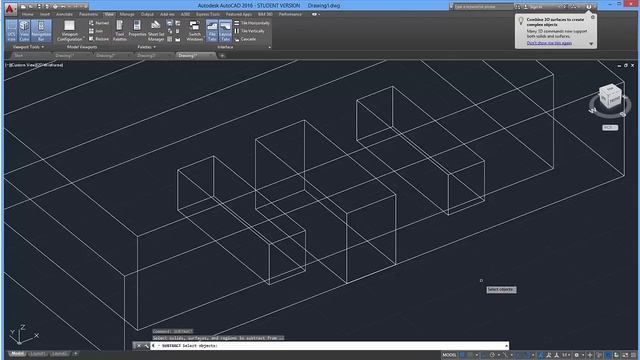Click the ViewCube in the drawing area

pos(610,96)
